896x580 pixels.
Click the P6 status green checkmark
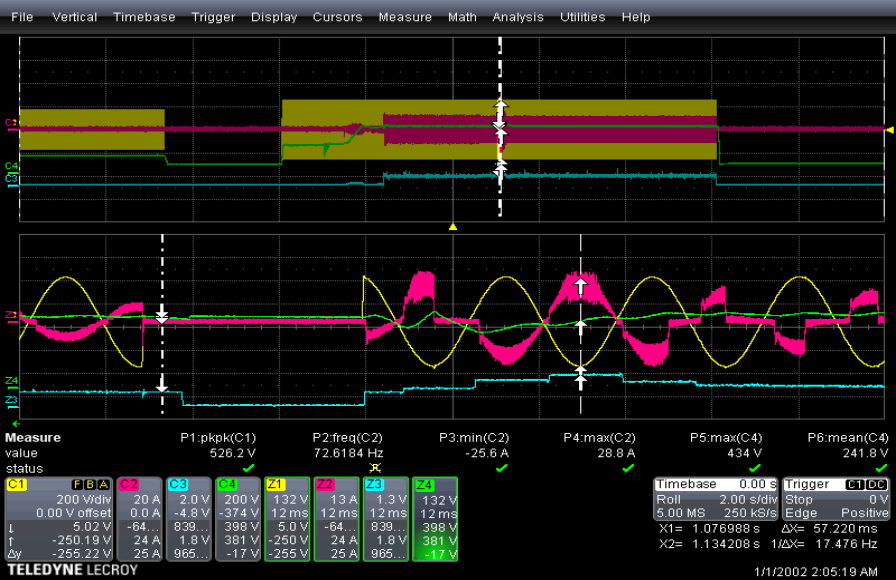tap(882, 469)
